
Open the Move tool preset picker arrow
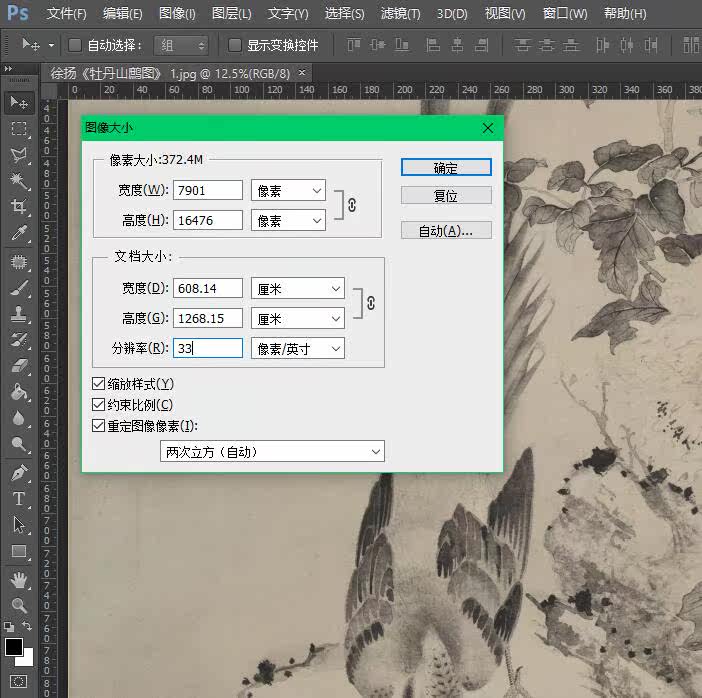[x=51, y=45]
